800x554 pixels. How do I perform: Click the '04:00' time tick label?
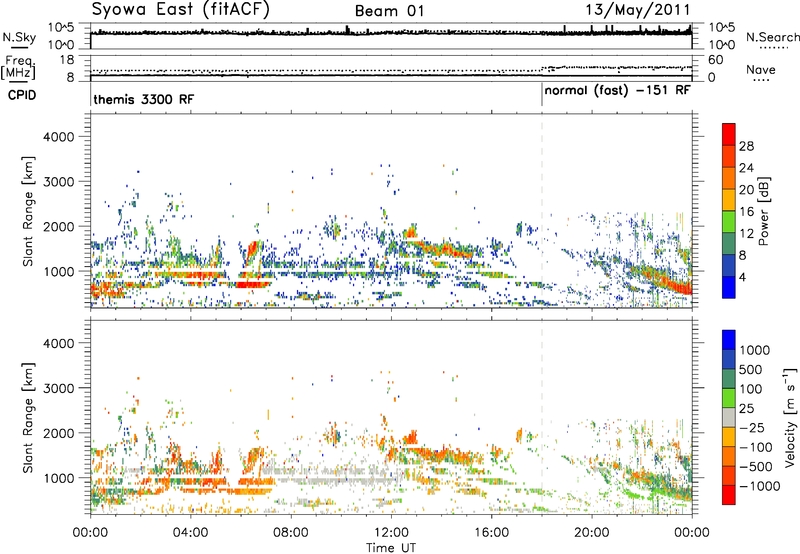pos(190,533)
